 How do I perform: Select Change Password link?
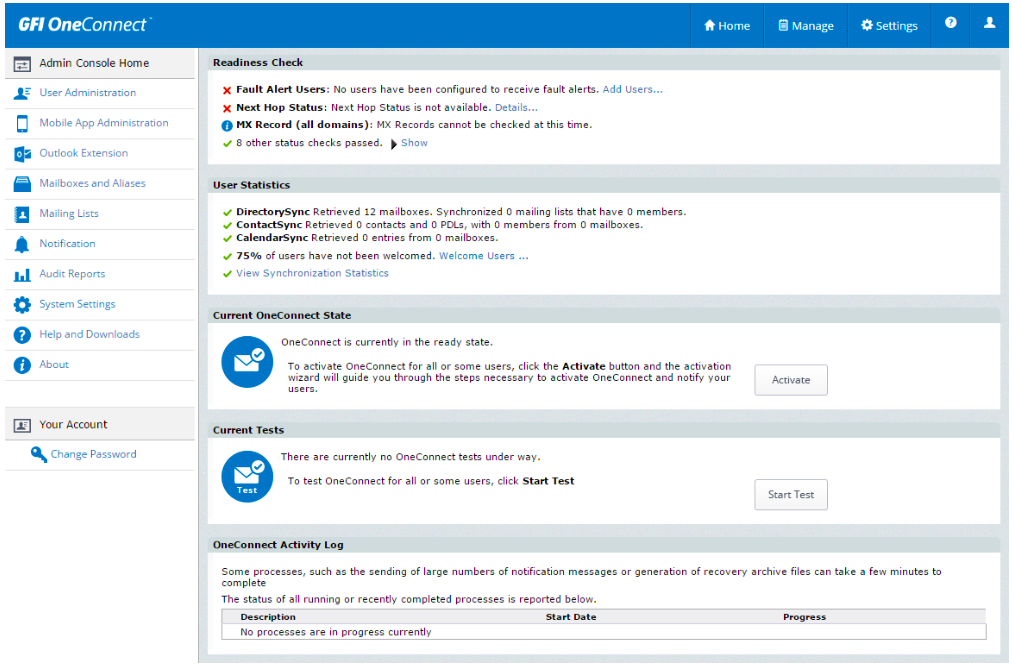pos(94,454)
